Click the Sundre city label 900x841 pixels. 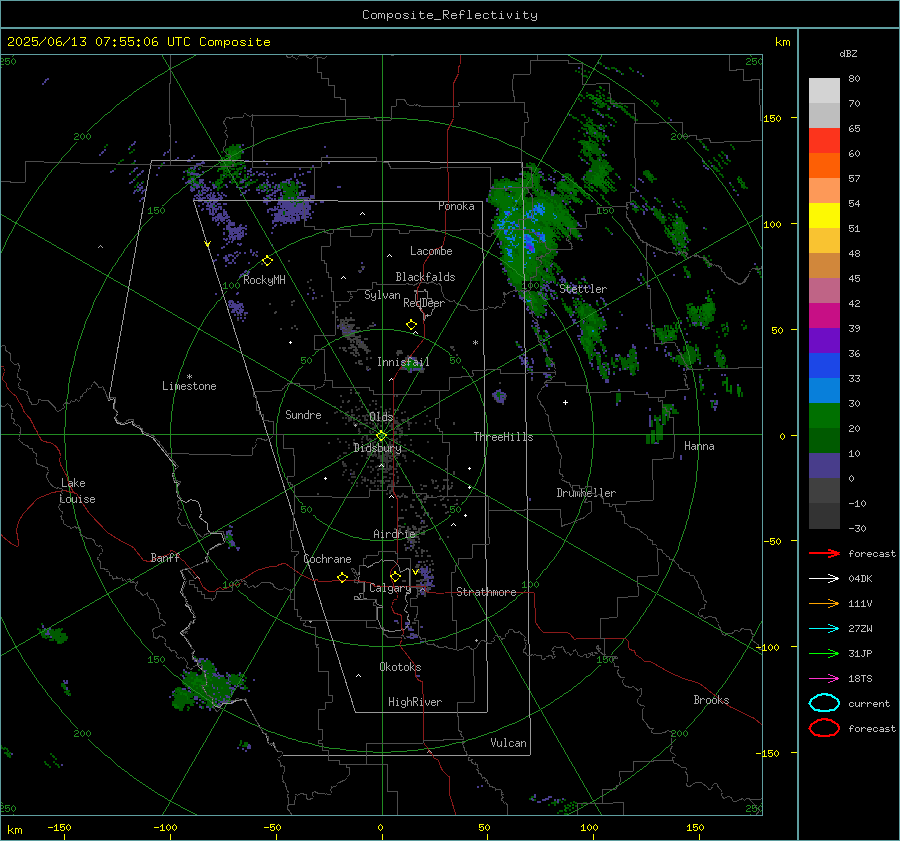[x=303, y=414]
